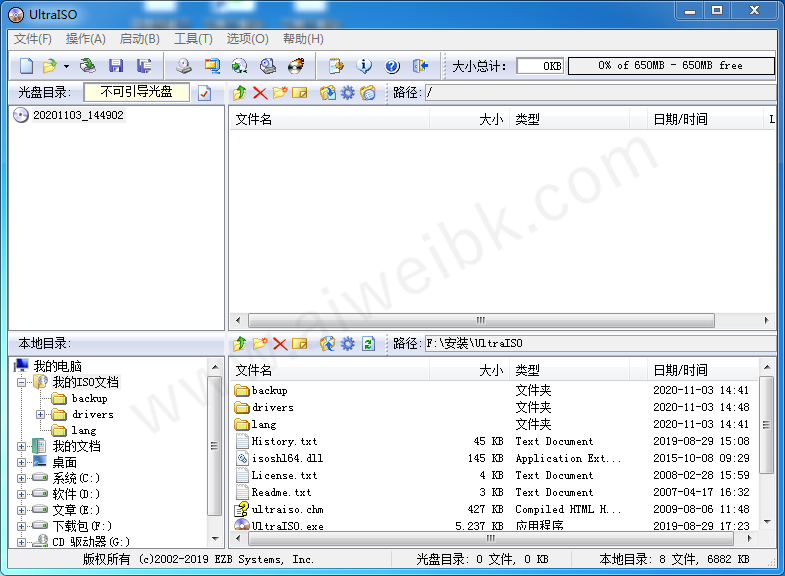Sort local list by 日期/时间 column header
Viewport: 785px width, 576px height.
coord(703,370)
